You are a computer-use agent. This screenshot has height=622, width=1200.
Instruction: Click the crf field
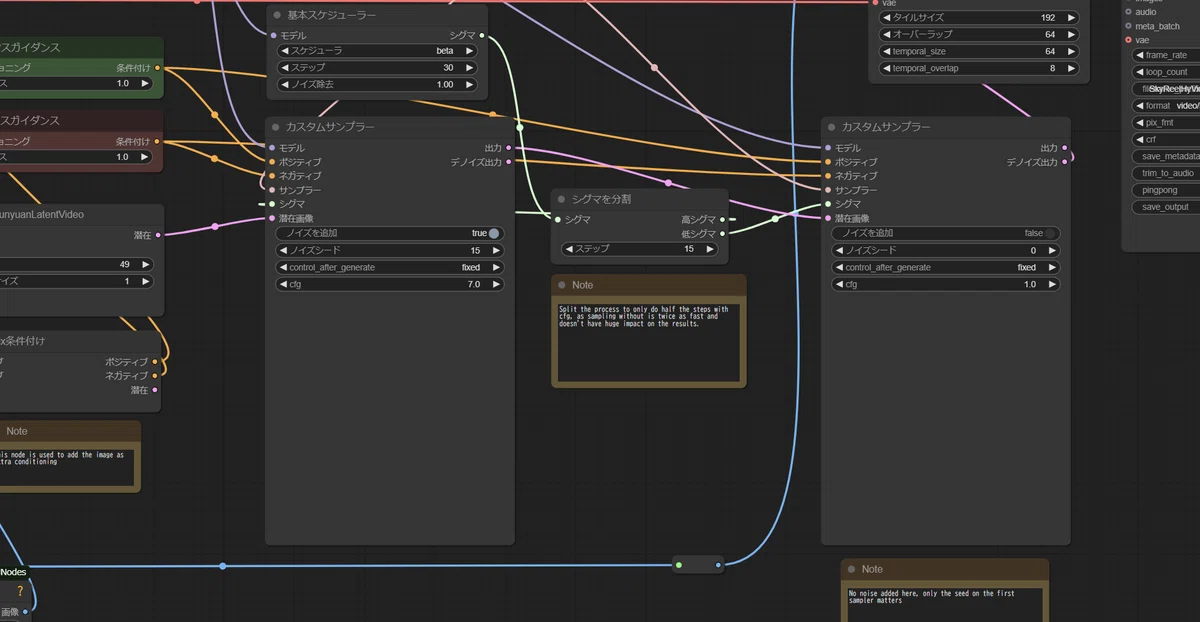(1166, 140)
